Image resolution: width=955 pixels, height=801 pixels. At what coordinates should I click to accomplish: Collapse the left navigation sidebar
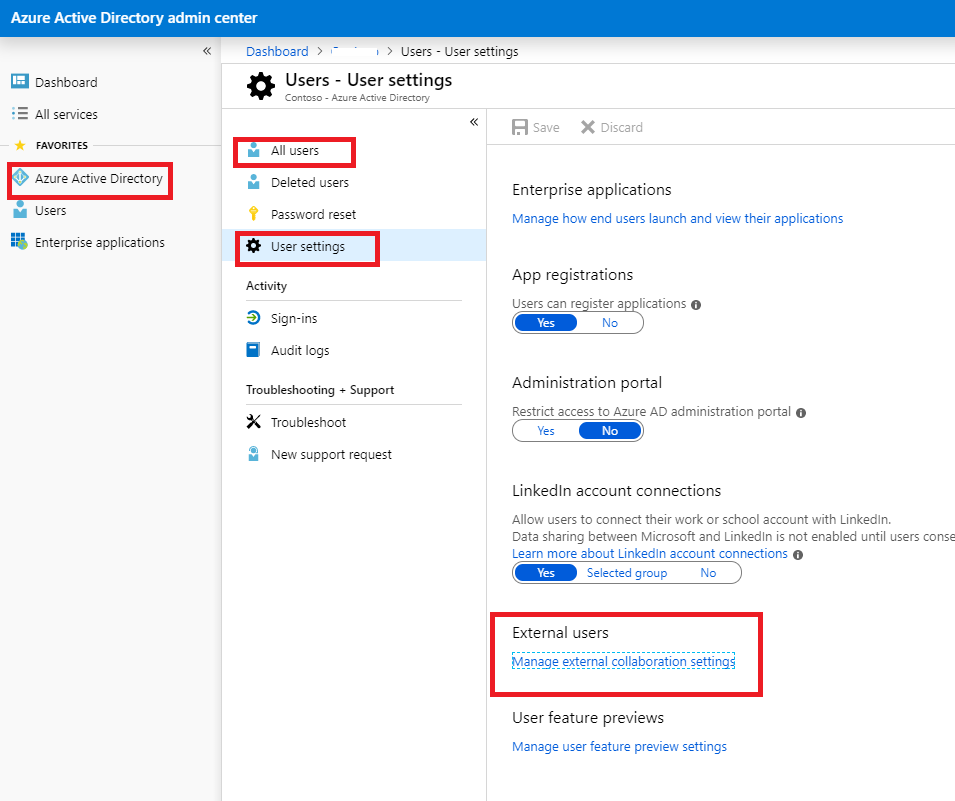[x=207, y=51]
